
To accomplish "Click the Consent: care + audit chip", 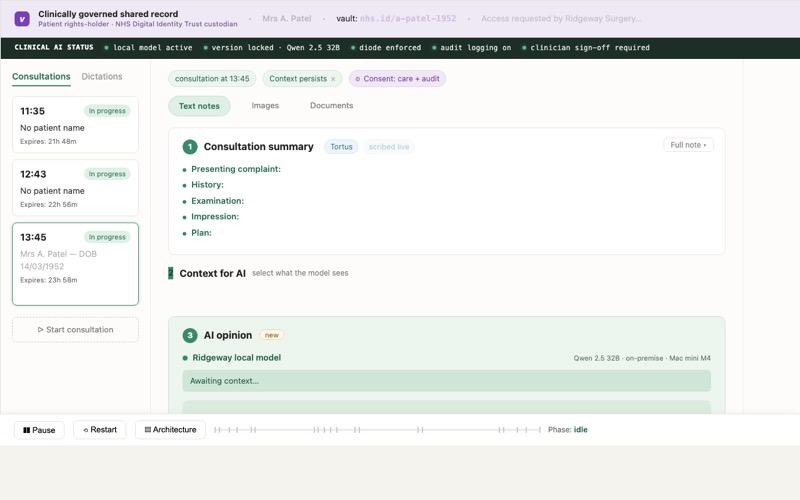I will point(397,79).
